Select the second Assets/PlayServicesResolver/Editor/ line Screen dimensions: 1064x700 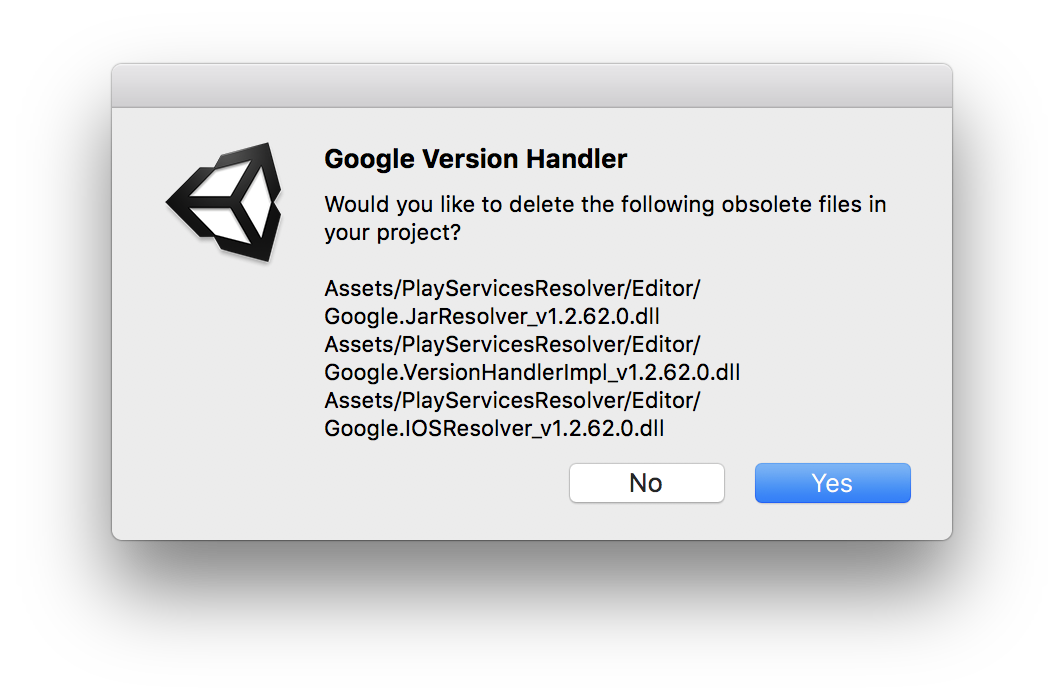point(511,344)
